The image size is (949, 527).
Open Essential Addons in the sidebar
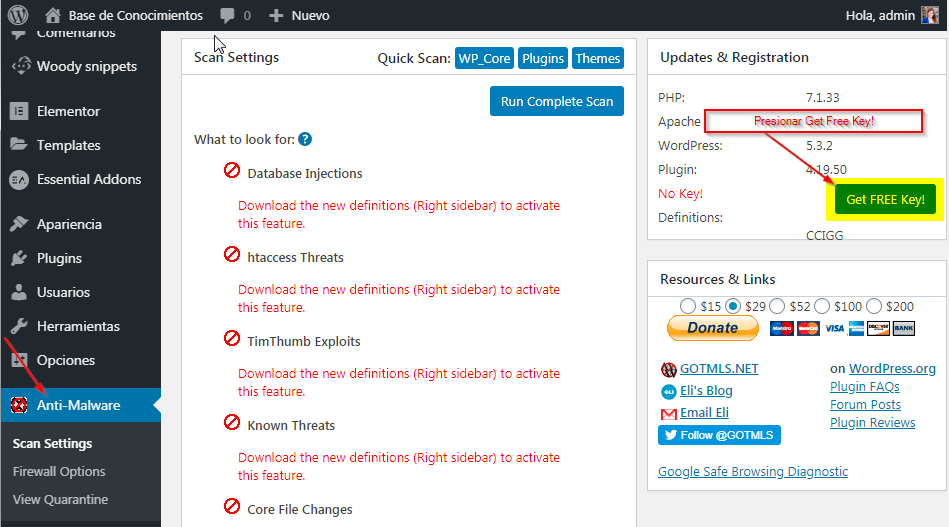click(x=88, y=179)
